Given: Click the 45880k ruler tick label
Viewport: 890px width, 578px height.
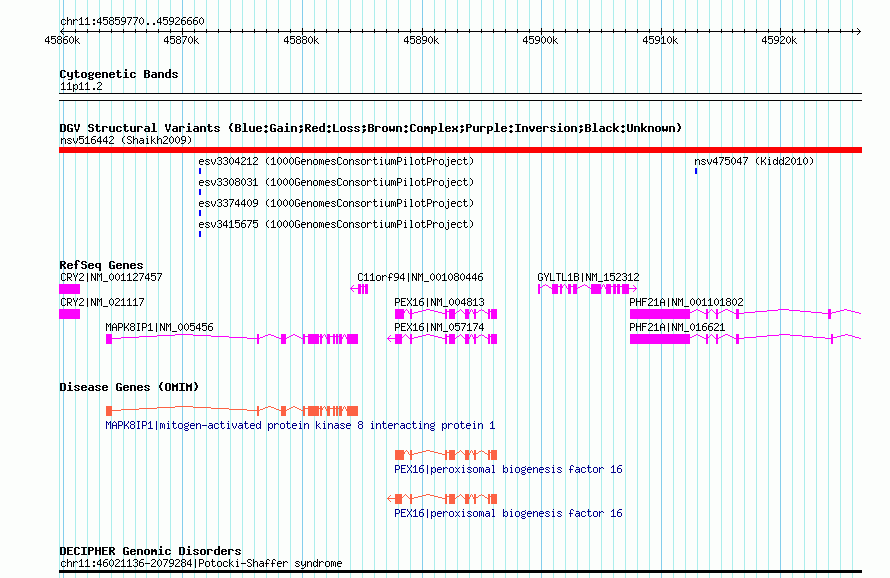Looking at the screenshot, I should [301, 41].
